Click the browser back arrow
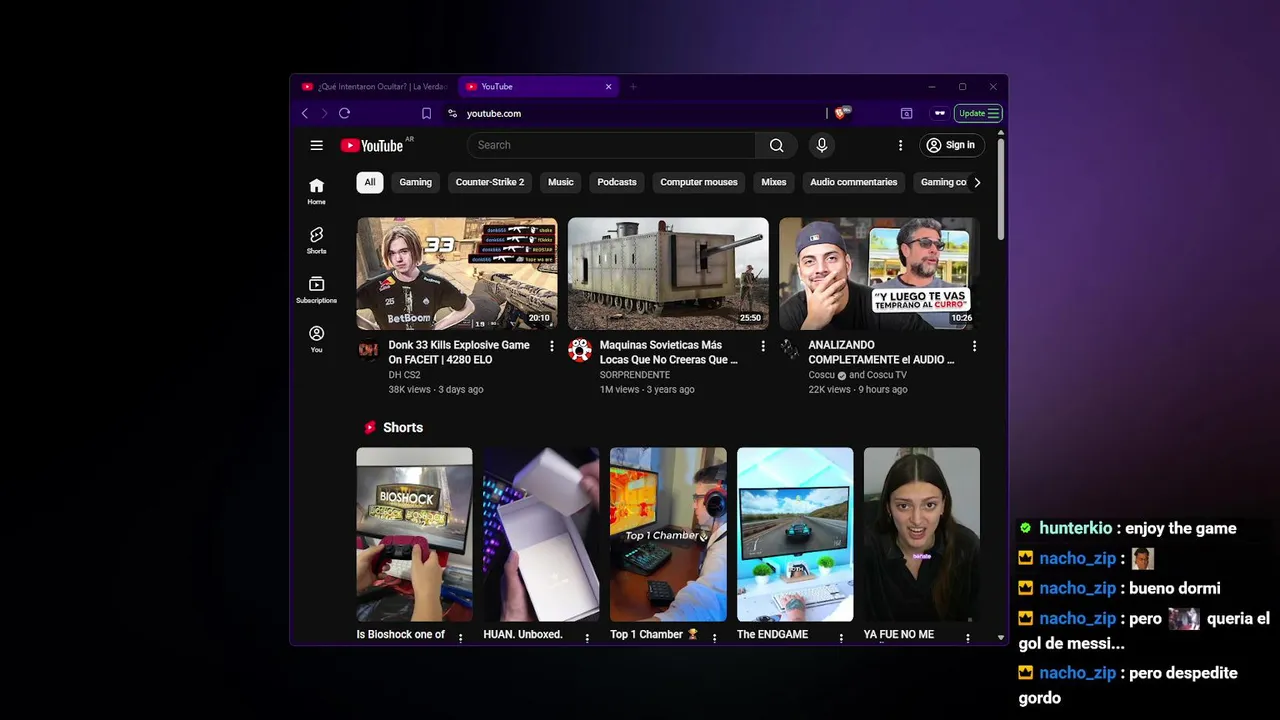Viewport: 1280px width, 720px height. point(305,113)
